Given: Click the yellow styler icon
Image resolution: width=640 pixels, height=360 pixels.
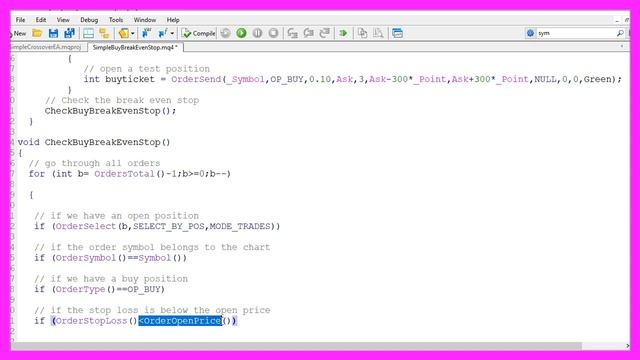Looking at the screenshot, I should click(x=123, y=33).
